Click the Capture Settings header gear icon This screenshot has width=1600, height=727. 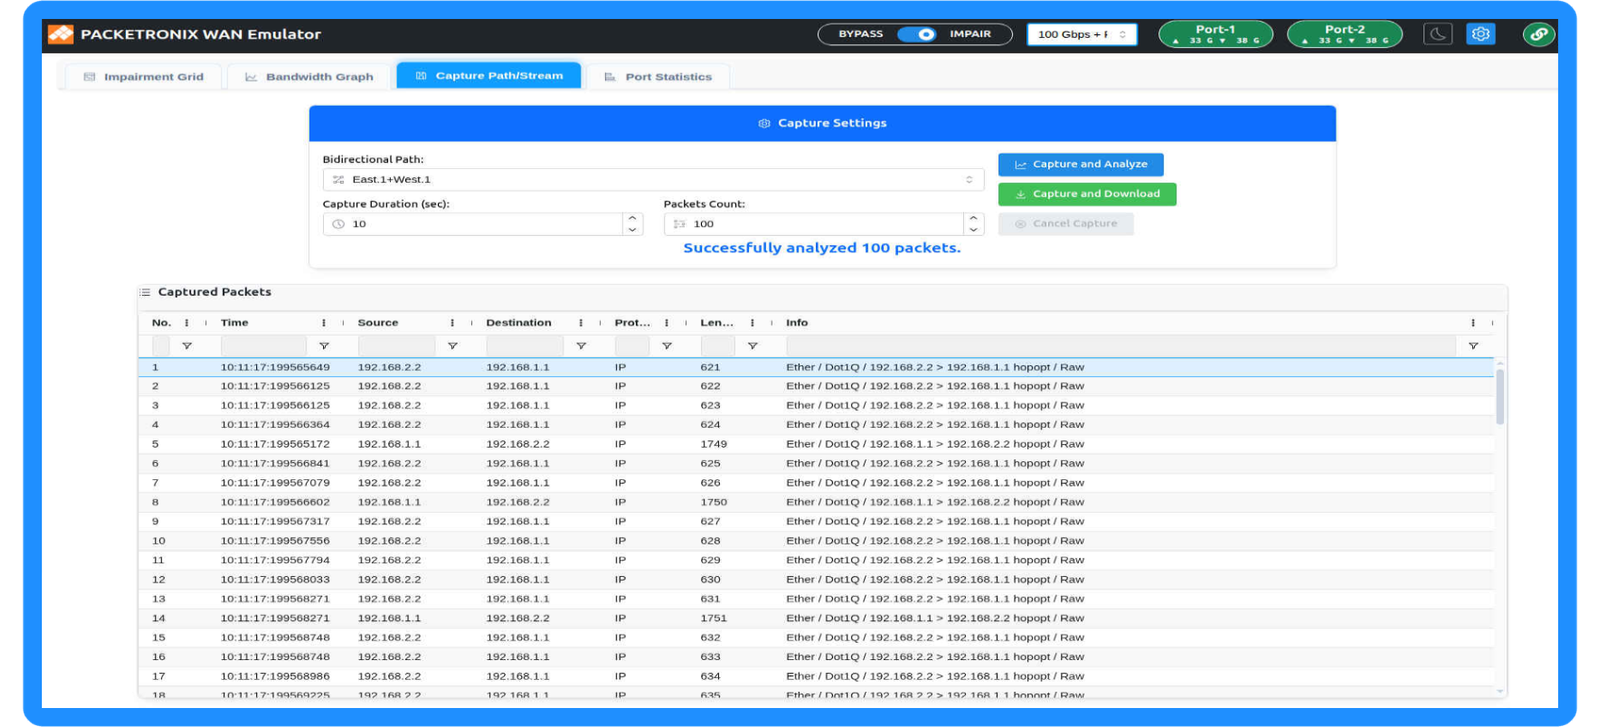[764, 123]
